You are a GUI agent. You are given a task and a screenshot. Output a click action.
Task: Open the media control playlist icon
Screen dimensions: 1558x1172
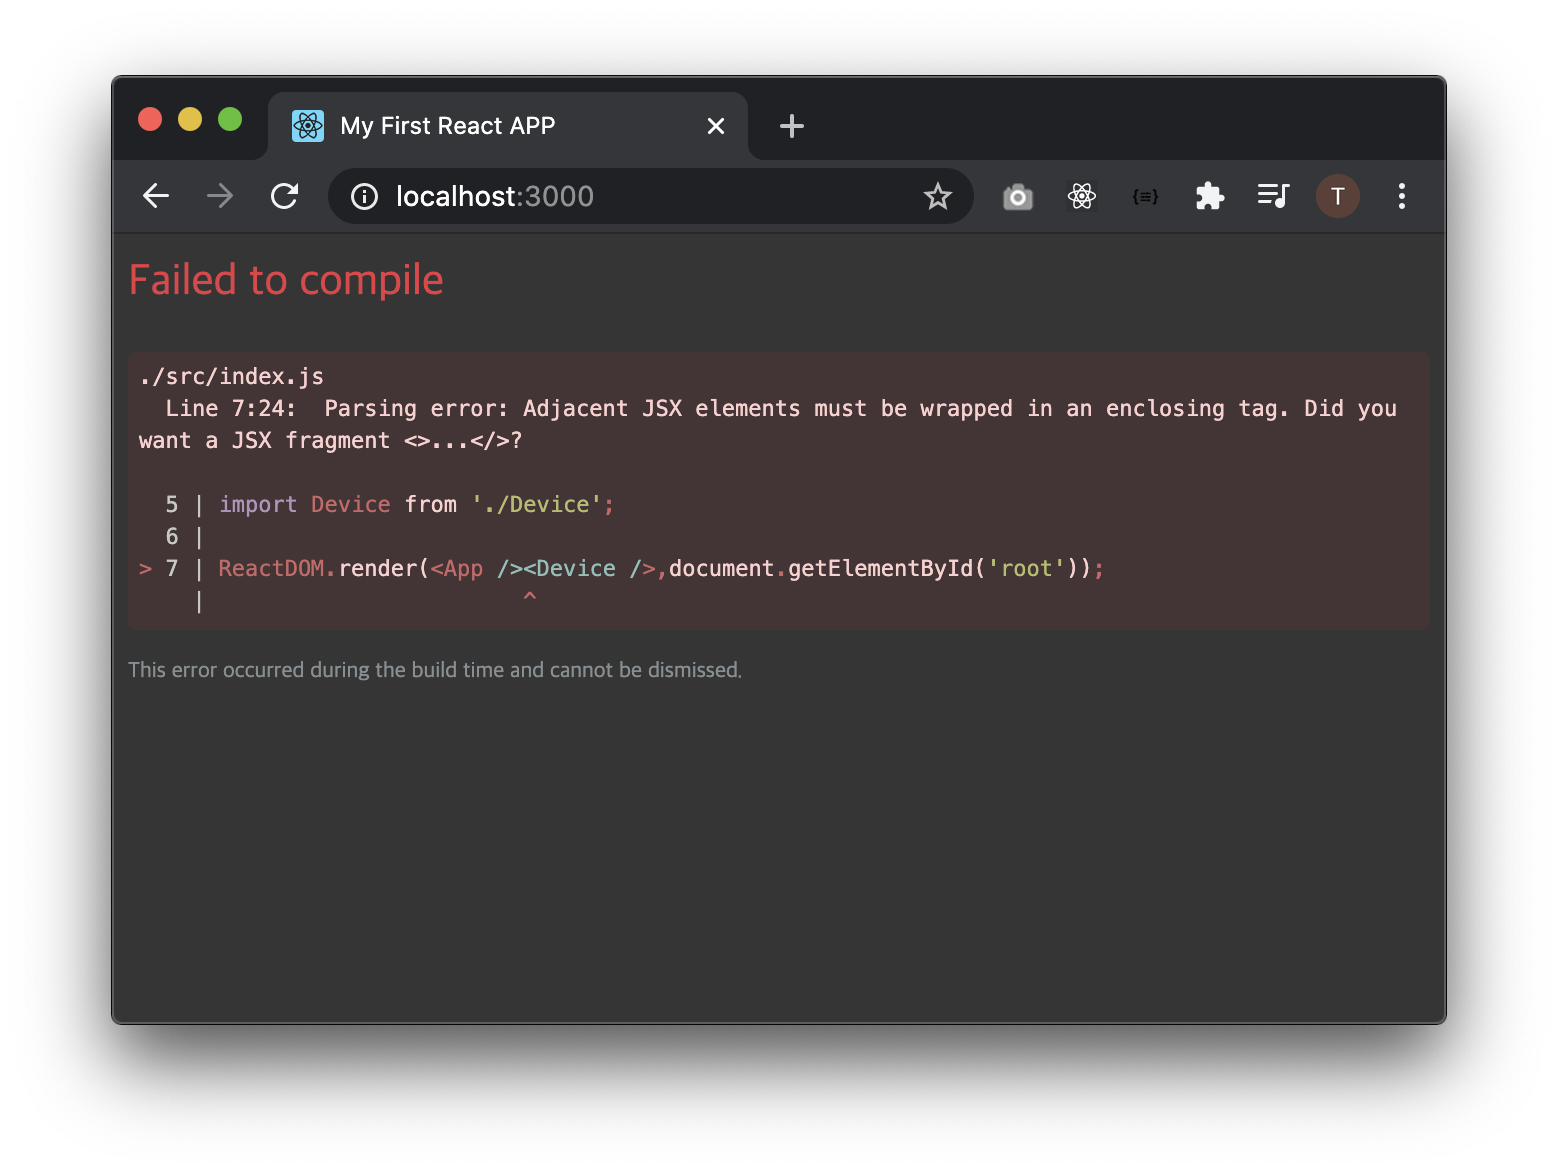coord(1273,195)
